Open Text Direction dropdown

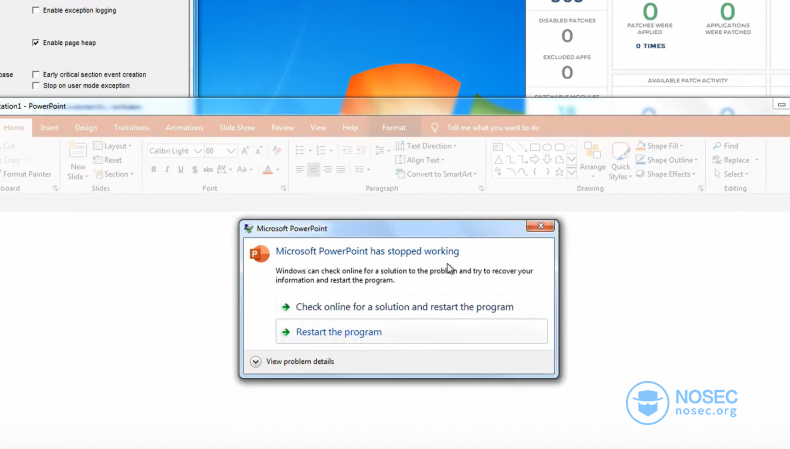click(426, 146)
